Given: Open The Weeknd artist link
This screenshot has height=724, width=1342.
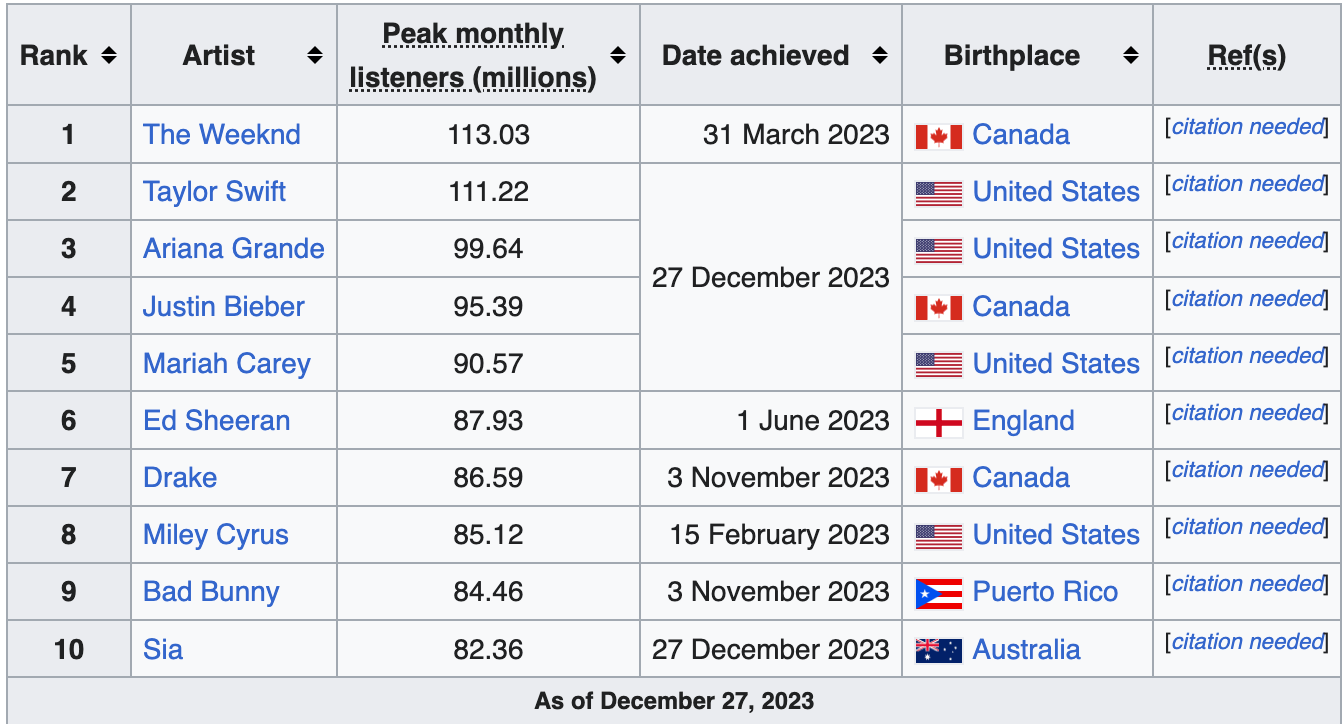Looking at the screenshot, I should pyautogui.click(x=221, y=135).
